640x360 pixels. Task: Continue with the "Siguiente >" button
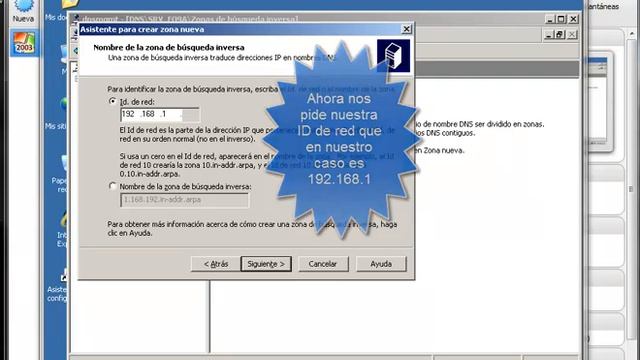point(266,264)
